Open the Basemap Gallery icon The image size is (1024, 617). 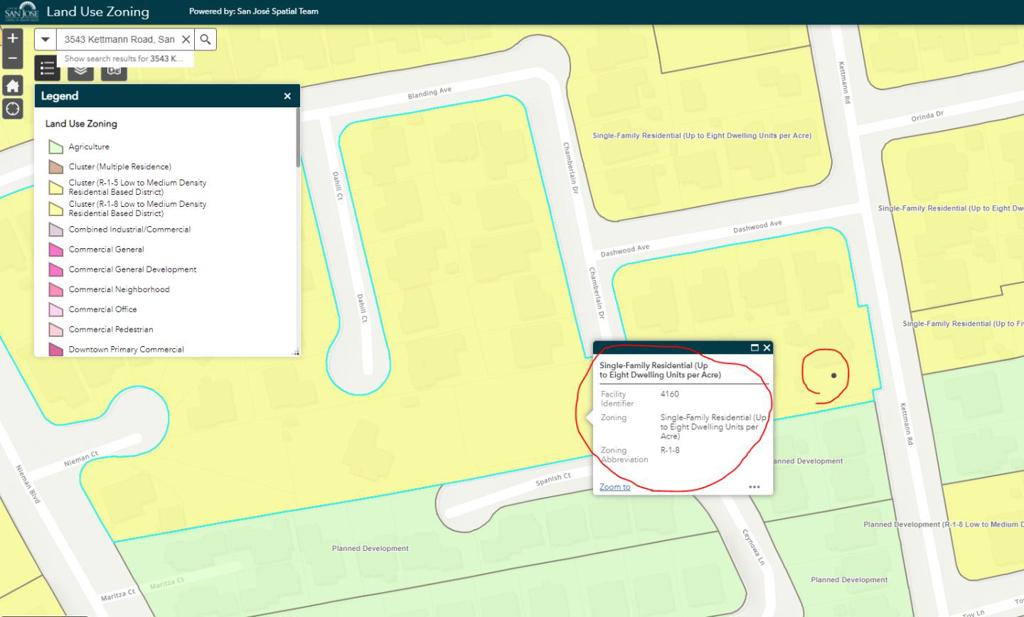114,70
